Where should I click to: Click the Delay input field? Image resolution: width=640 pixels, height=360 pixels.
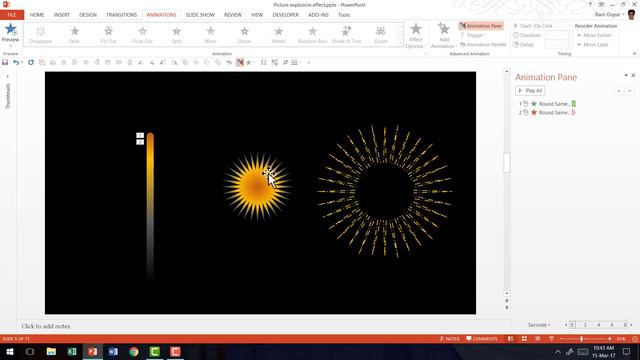tap(558, 44)
